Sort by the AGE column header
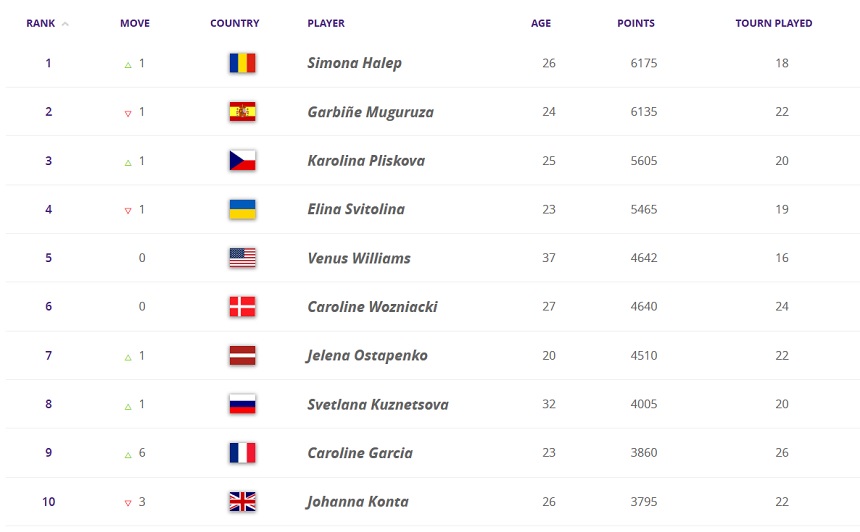 [x=541, y=23]
